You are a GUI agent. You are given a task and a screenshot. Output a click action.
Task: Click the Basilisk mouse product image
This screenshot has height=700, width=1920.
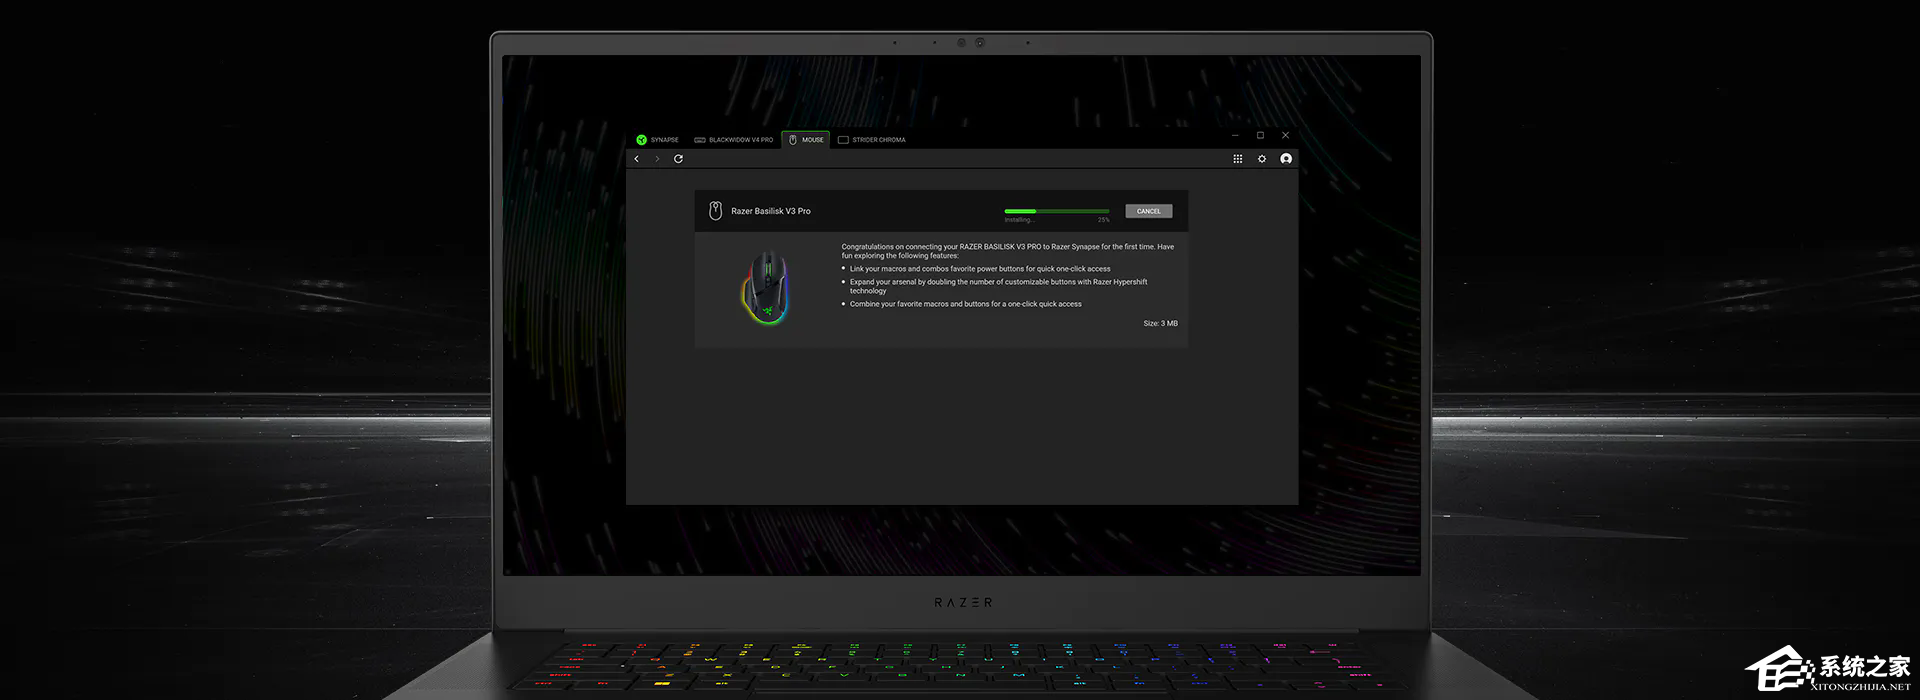coord(767,288)
